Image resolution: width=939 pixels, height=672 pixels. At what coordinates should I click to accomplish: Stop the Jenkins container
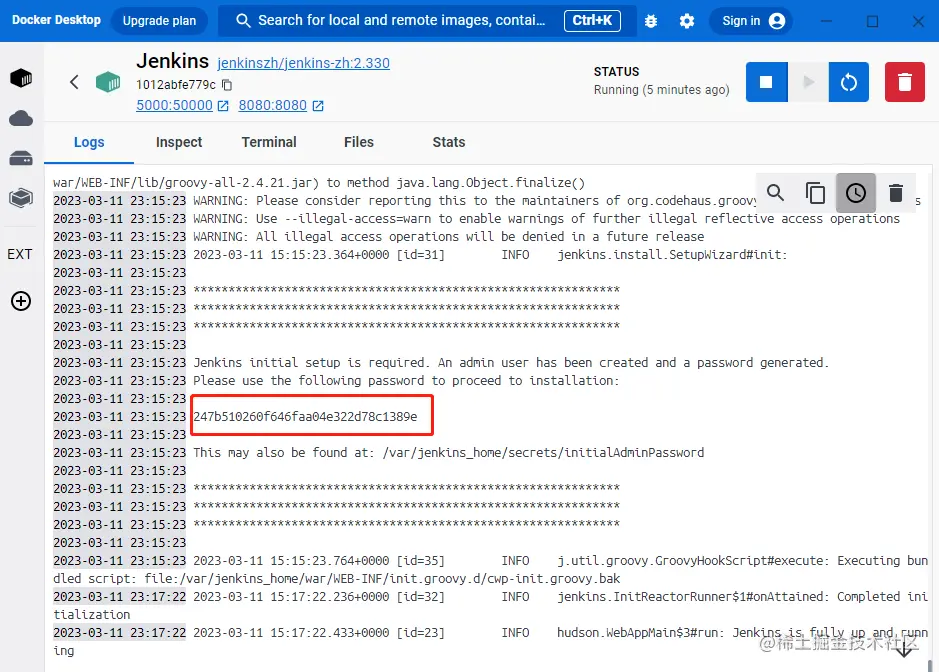pyautogui.click(x=766, y=82)
